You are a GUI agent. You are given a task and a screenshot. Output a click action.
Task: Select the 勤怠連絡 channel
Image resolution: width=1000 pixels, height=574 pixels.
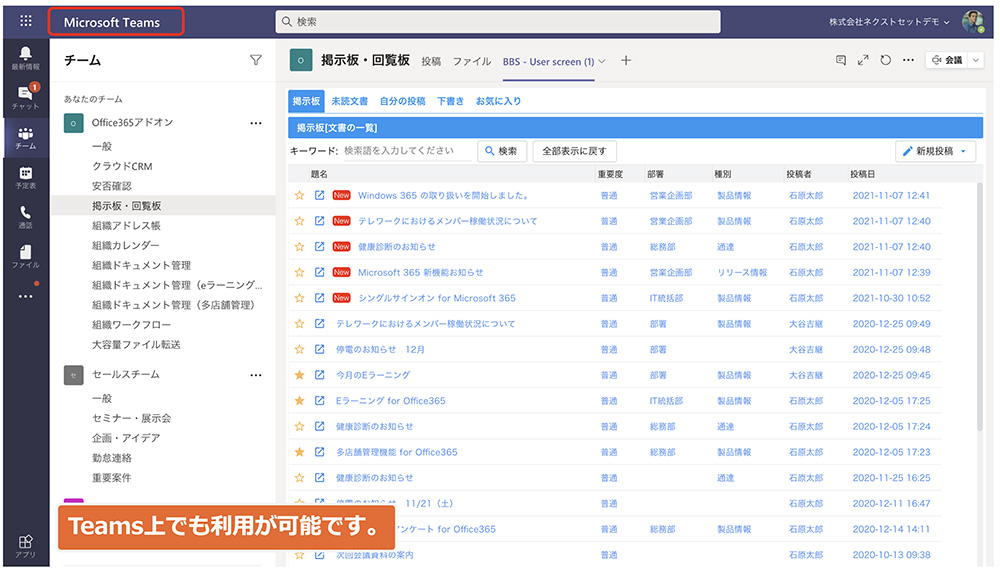pyautogui.click(x=112, y=458)
